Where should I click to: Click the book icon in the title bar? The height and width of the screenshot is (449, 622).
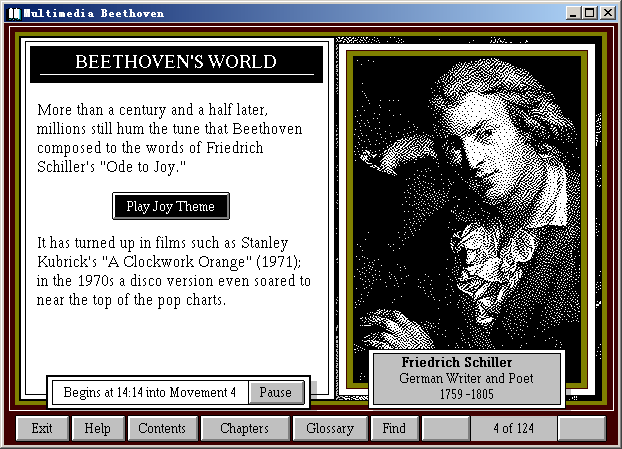click(14, 13)
